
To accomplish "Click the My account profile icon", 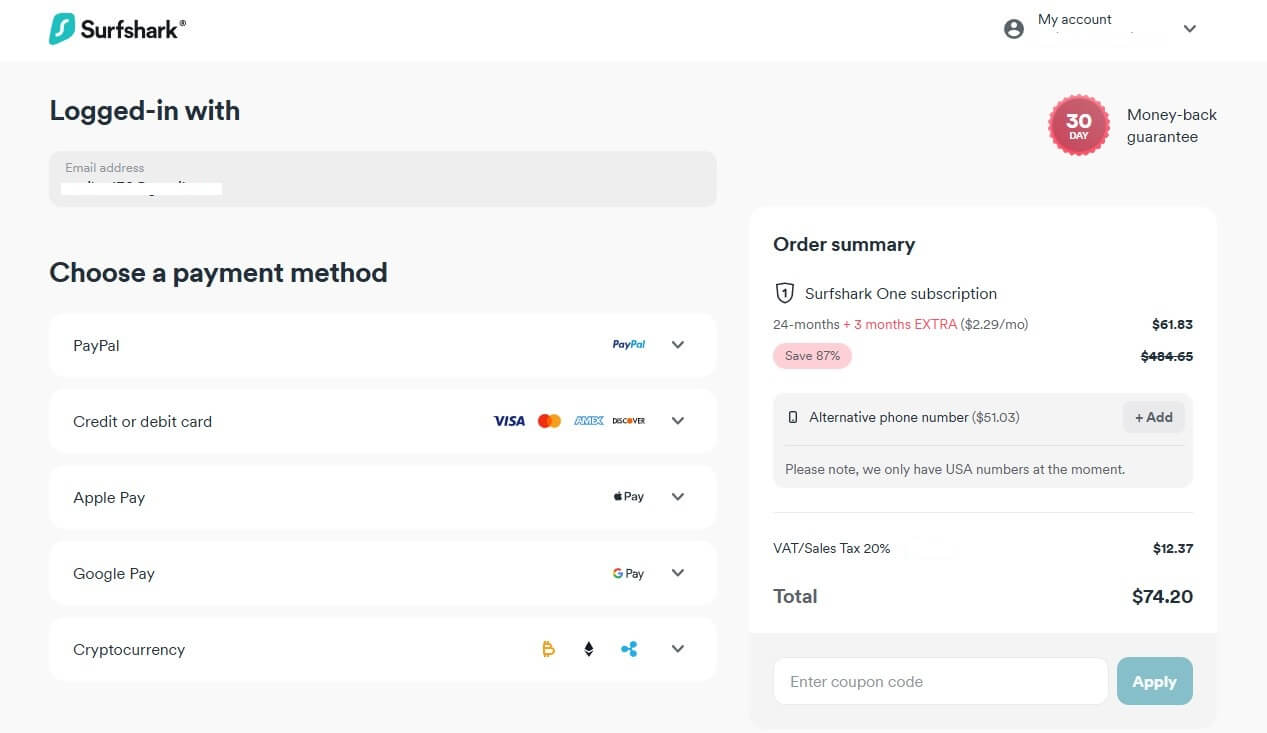I will 1013,28.
